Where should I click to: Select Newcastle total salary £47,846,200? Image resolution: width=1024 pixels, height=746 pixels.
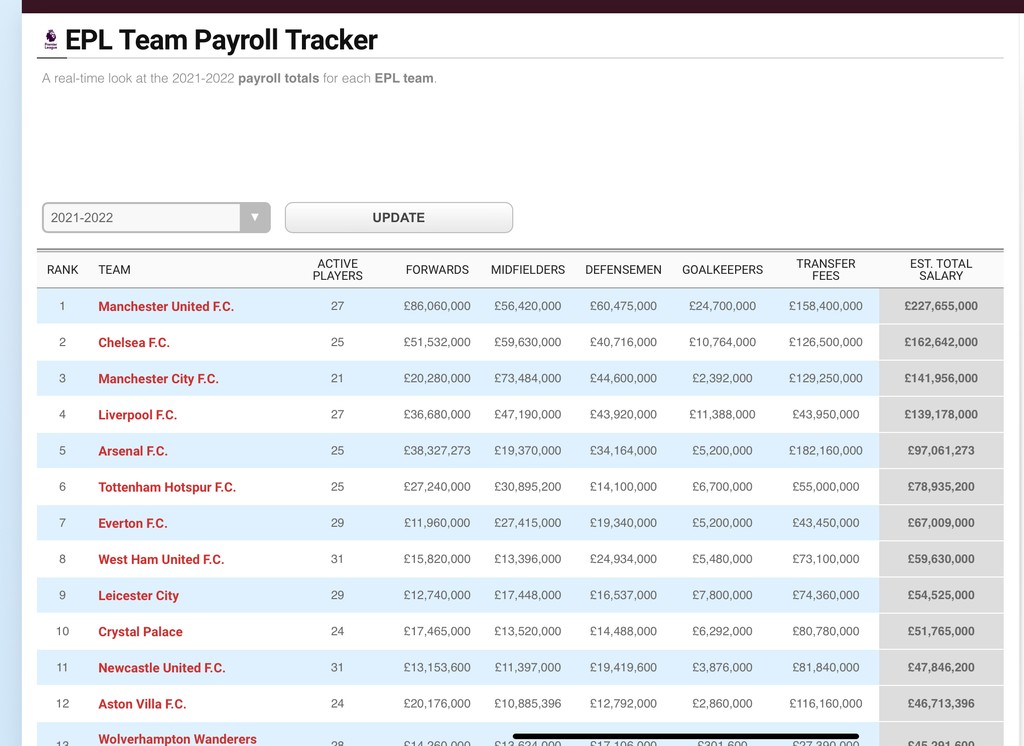pos(941,668)
